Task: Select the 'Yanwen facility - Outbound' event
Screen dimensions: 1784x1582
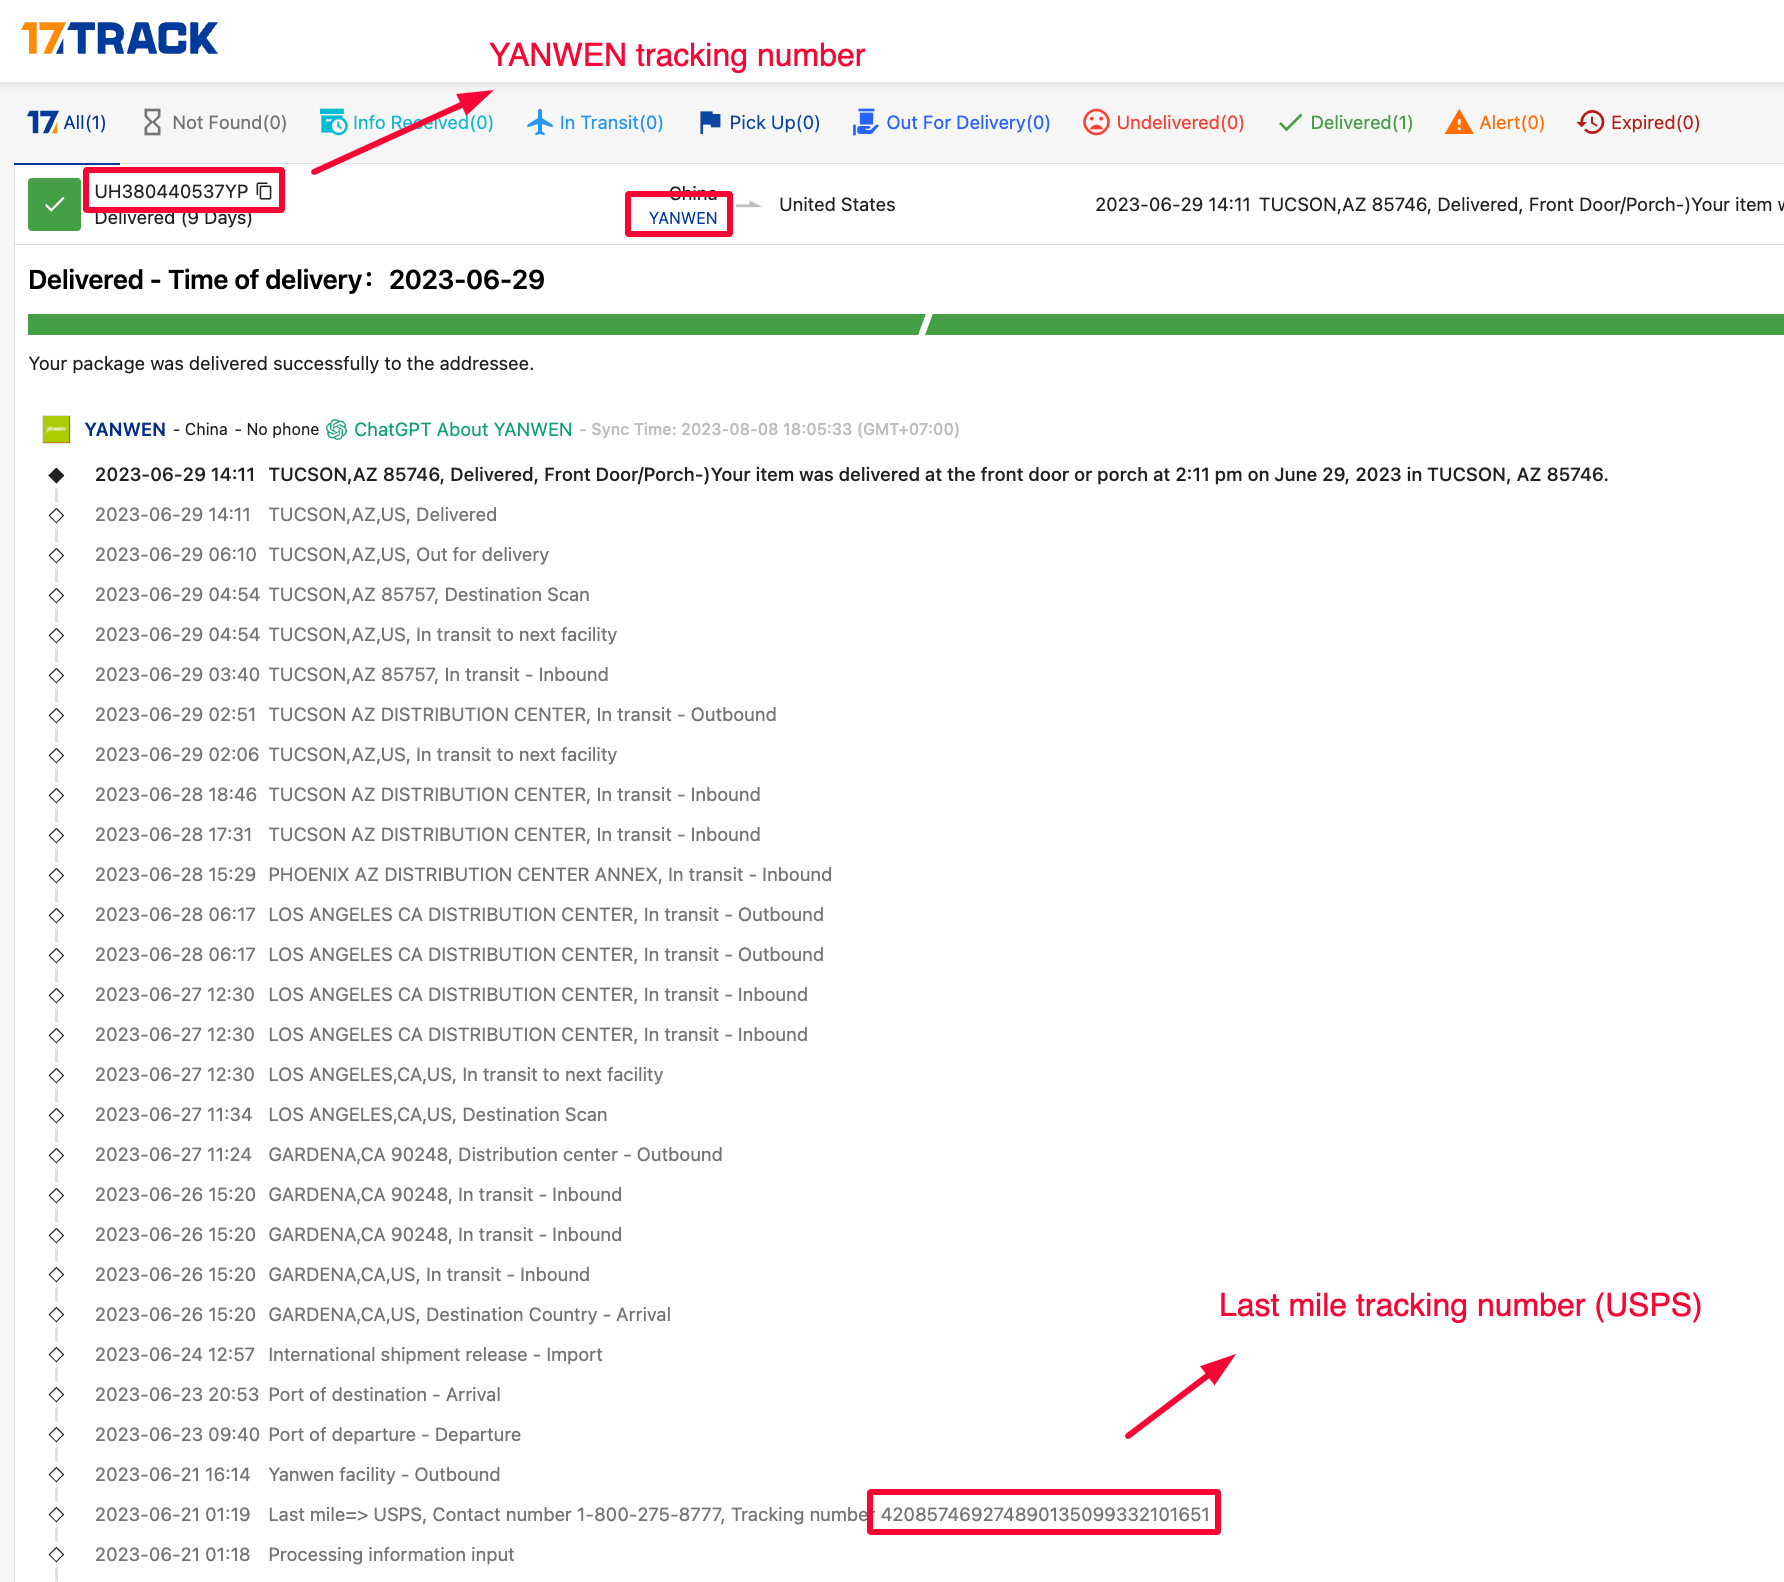Action: [297, 1474]
